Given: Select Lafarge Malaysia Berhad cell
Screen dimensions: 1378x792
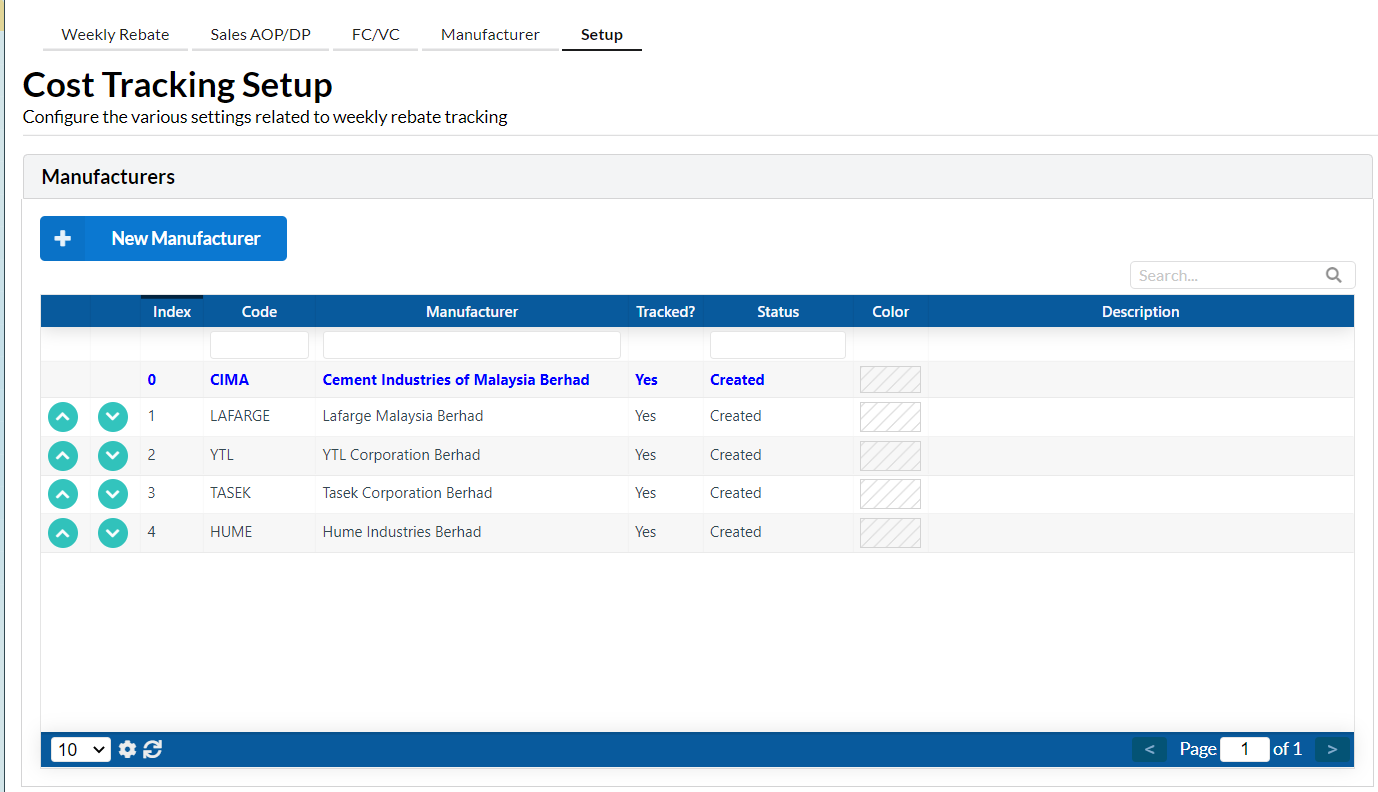Looking at the screenshot, I should (x=472, y=417).
